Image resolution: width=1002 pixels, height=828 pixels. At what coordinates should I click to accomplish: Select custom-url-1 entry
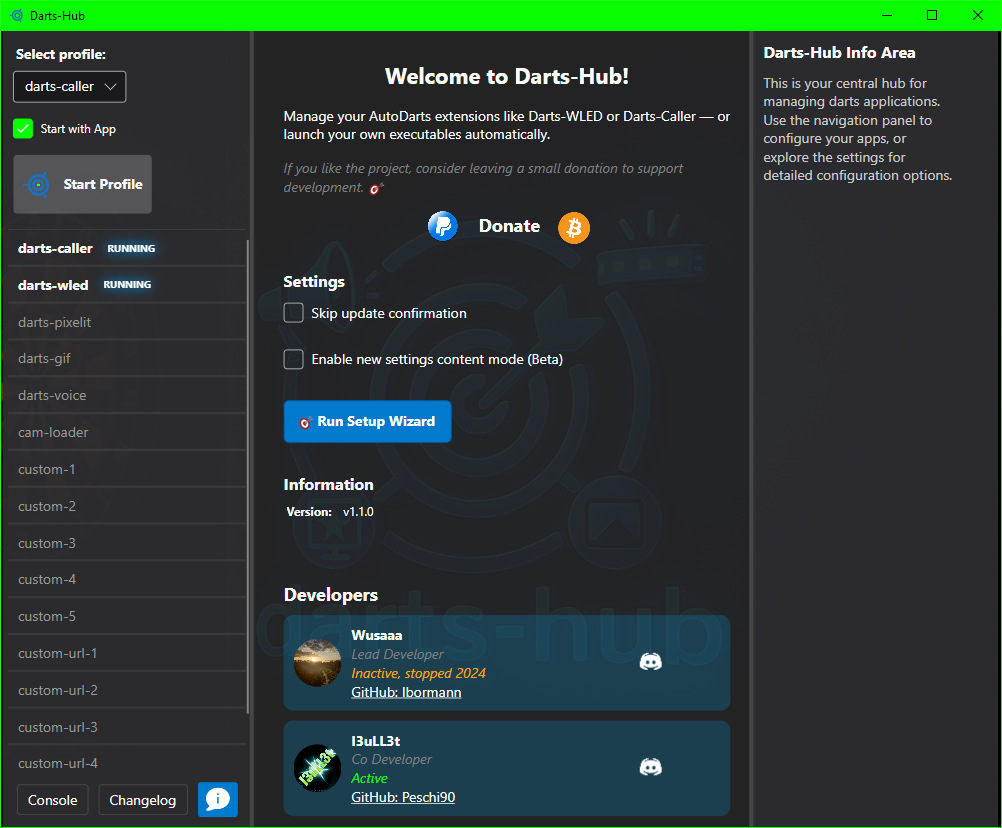pyautogui.click(x=127, y=654)
